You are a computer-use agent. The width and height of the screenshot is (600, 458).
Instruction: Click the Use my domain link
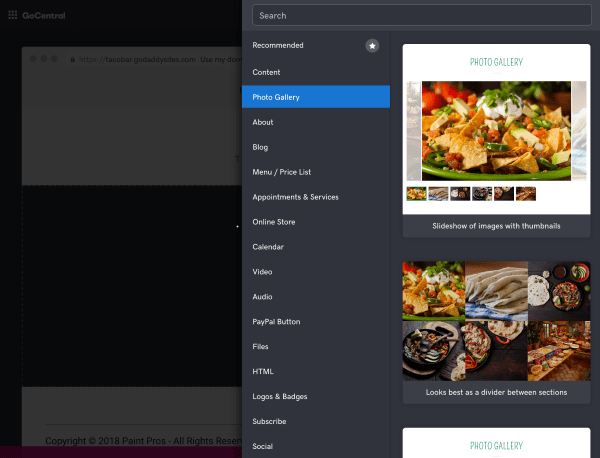221,59
